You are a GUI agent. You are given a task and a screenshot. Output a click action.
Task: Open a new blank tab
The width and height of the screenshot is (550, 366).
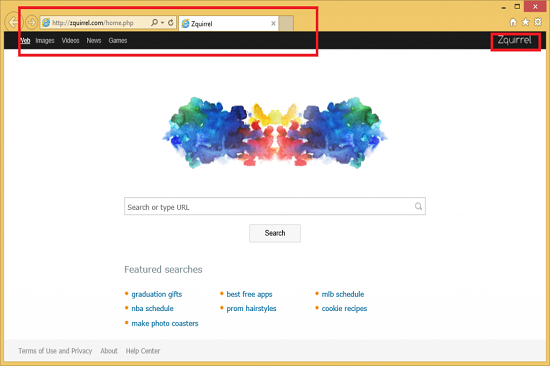pyautogui.click(x=286, y=23)
